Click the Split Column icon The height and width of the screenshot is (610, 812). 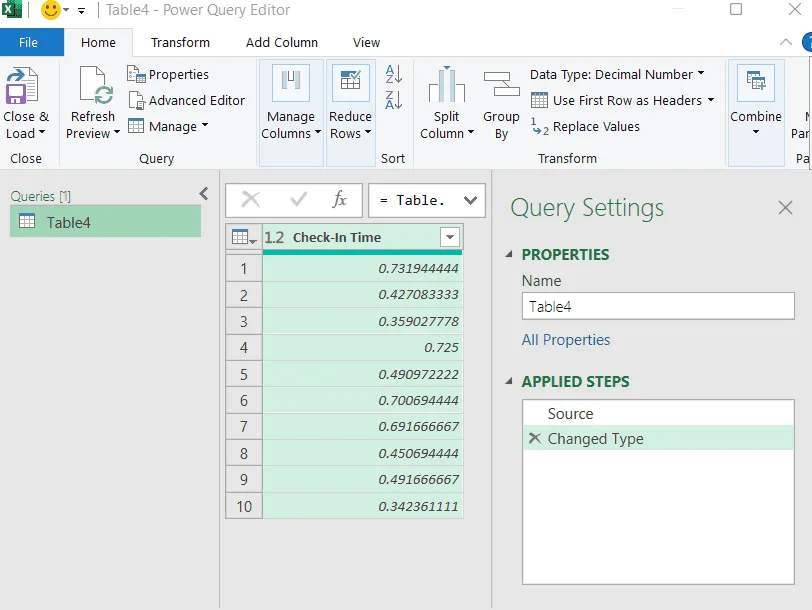click(x=446, y=85)
